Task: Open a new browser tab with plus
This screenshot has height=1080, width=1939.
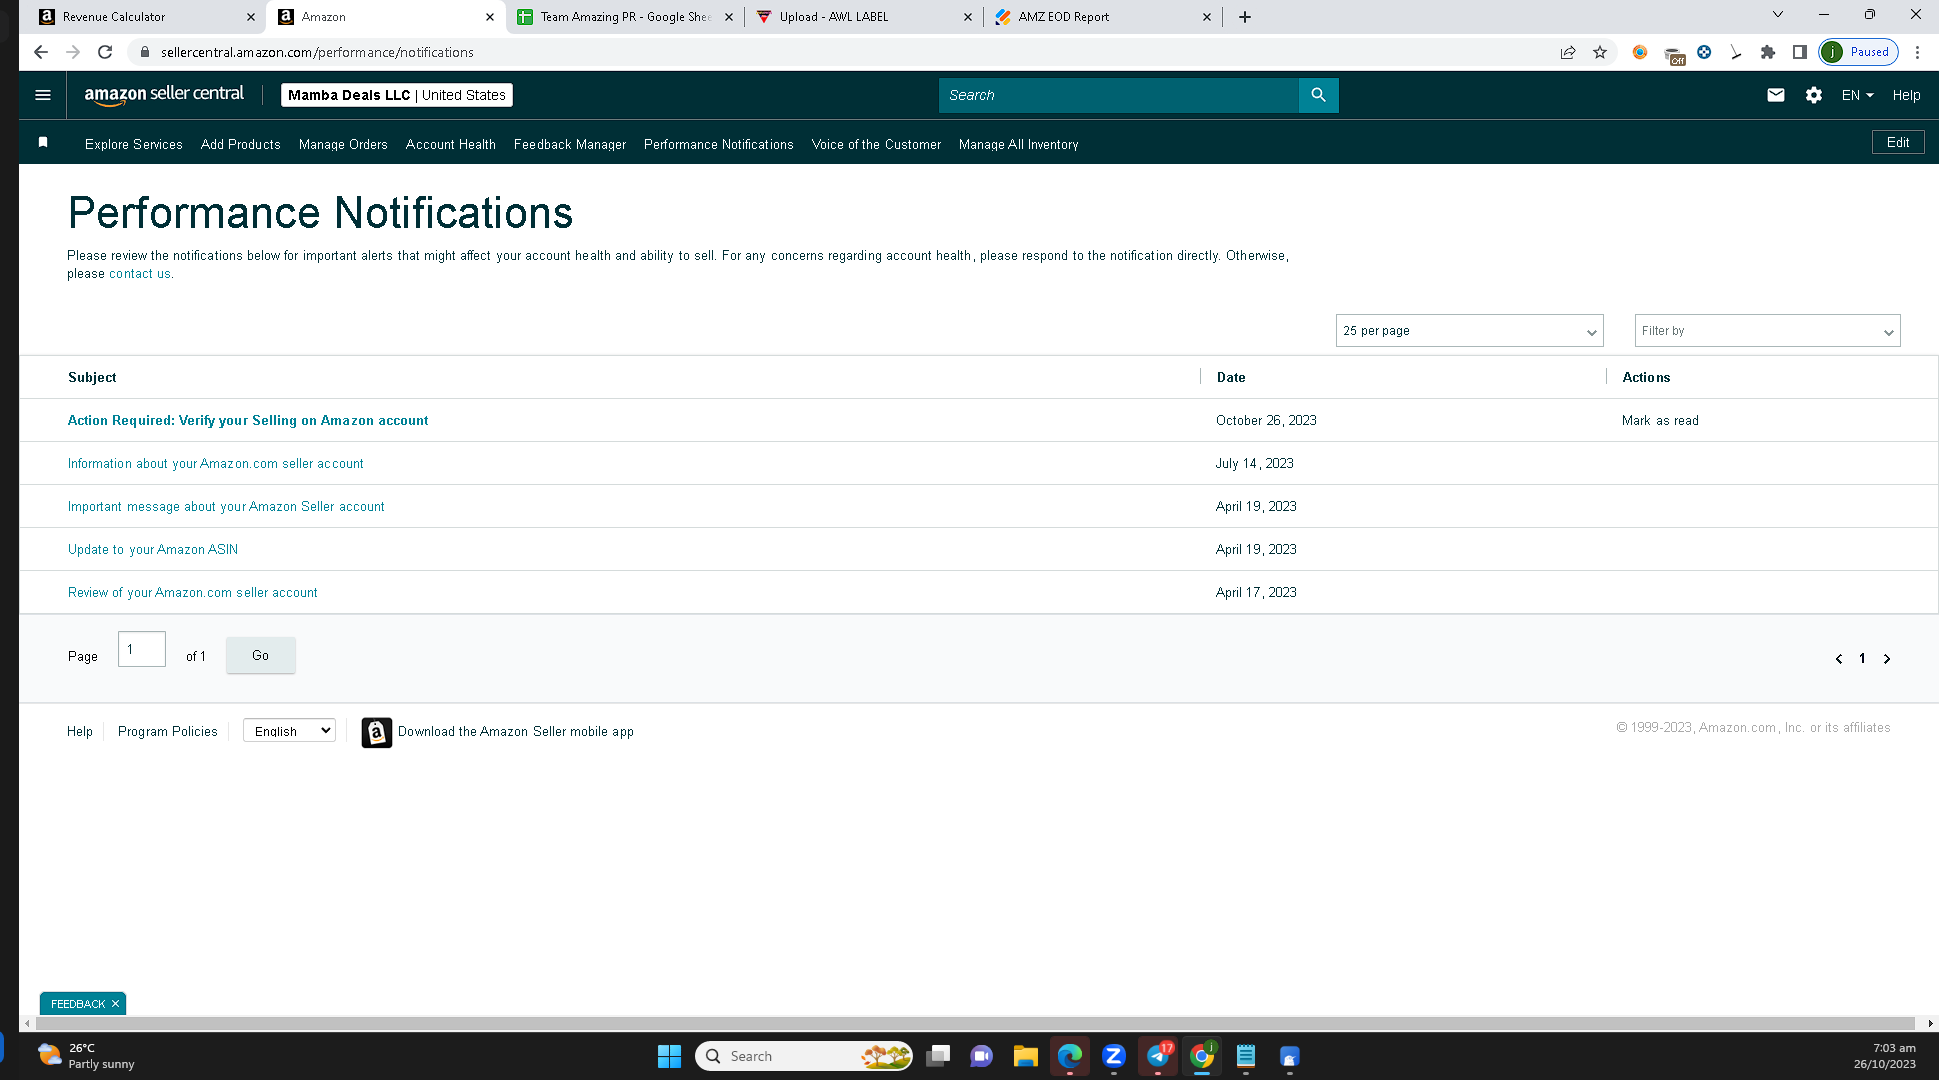Action: click(1245, 17)
